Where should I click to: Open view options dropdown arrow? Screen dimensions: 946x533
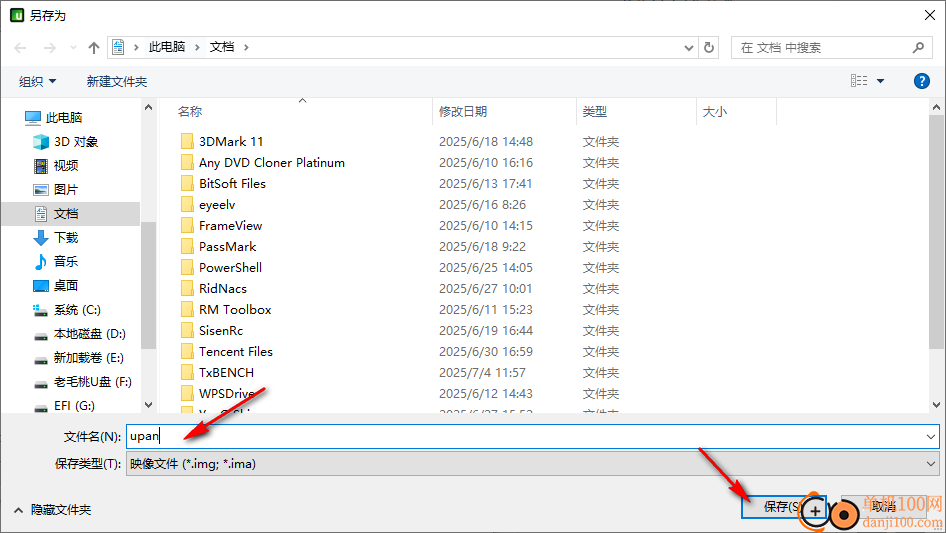pos(880,81)
